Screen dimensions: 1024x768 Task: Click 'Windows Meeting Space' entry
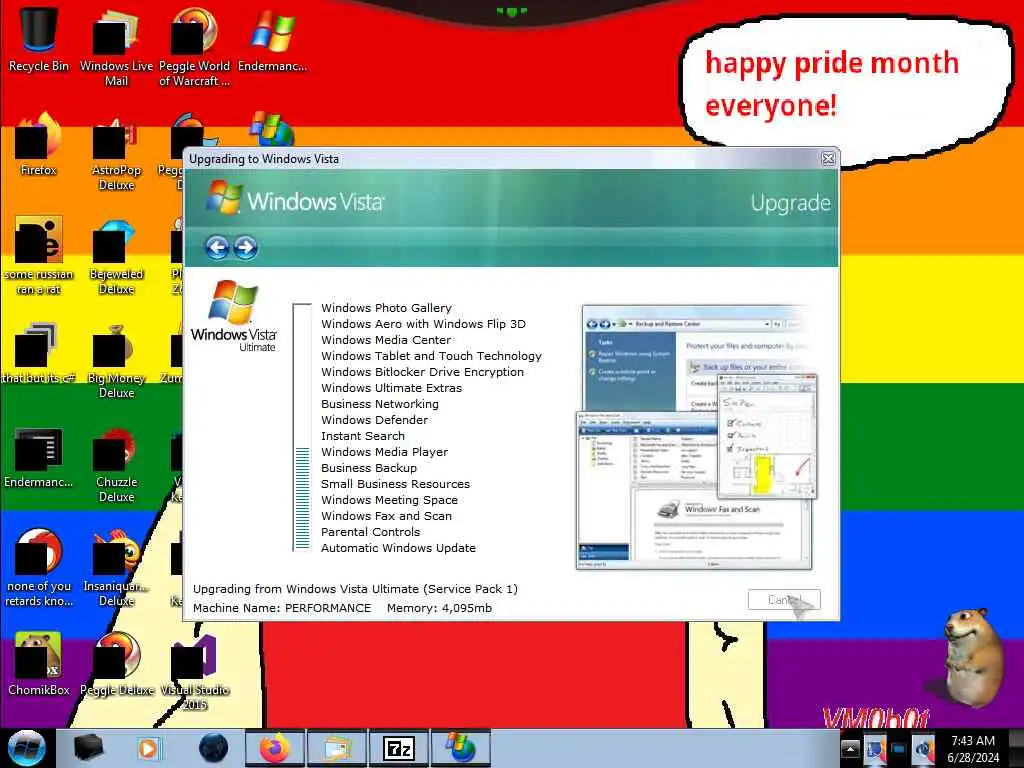pyautogui.click(x=389, y=500)
